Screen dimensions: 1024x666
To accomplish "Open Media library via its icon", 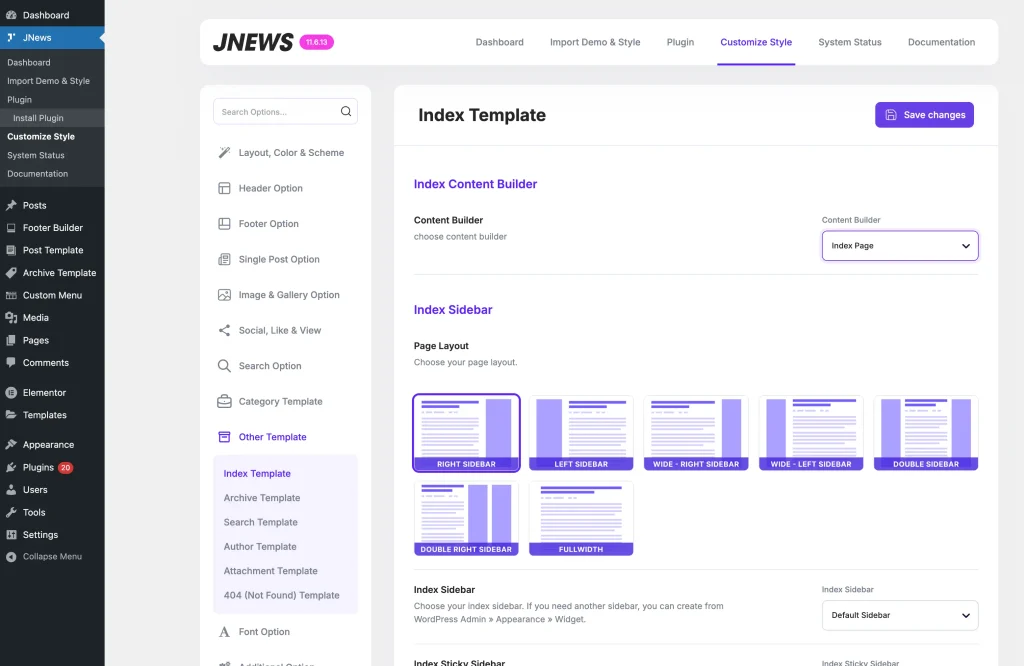I will pyautogui.click(x=11, y=317).
